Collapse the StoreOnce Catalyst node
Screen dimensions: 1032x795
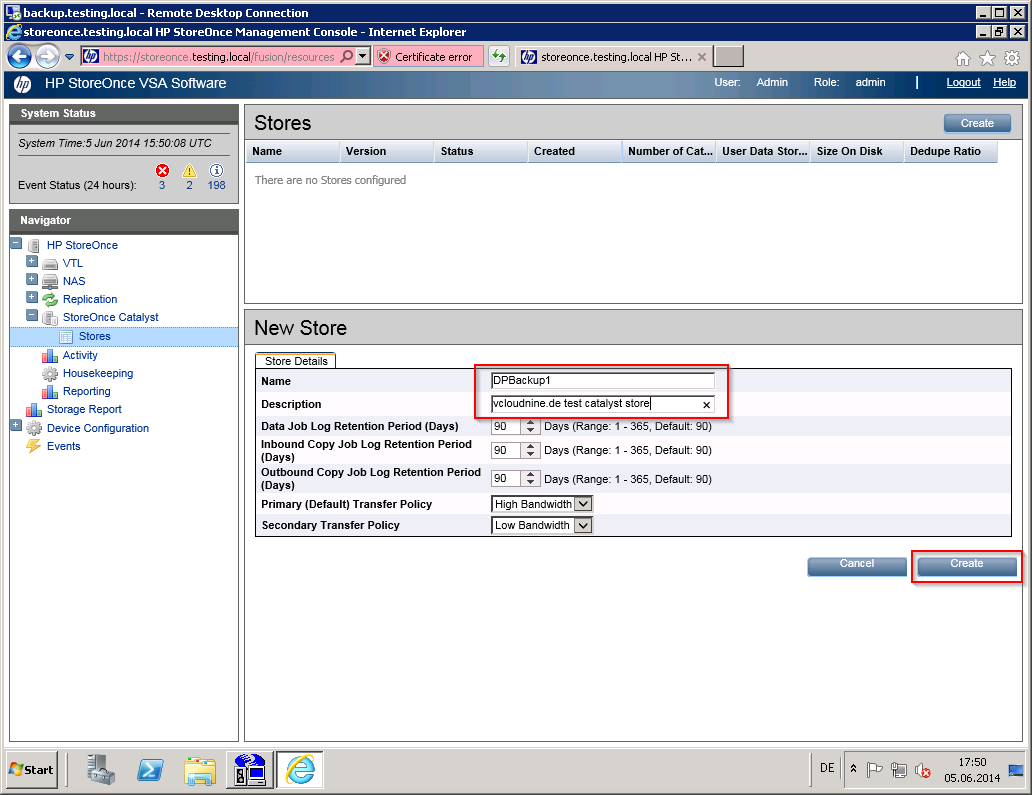click(x=32, y=315)
